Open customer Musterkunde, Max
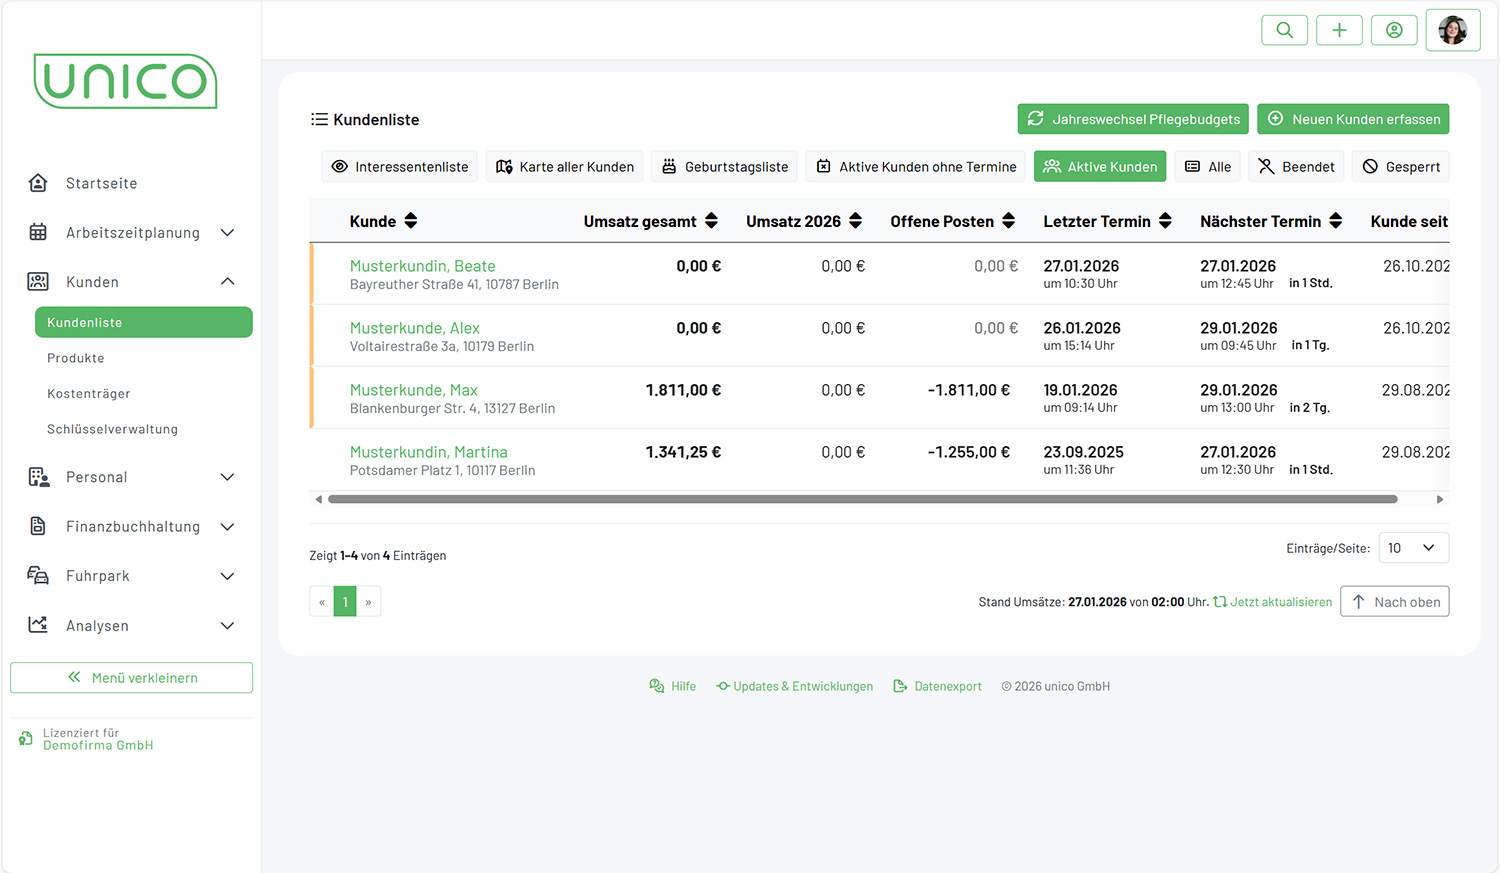 click(x=413, y=390)
